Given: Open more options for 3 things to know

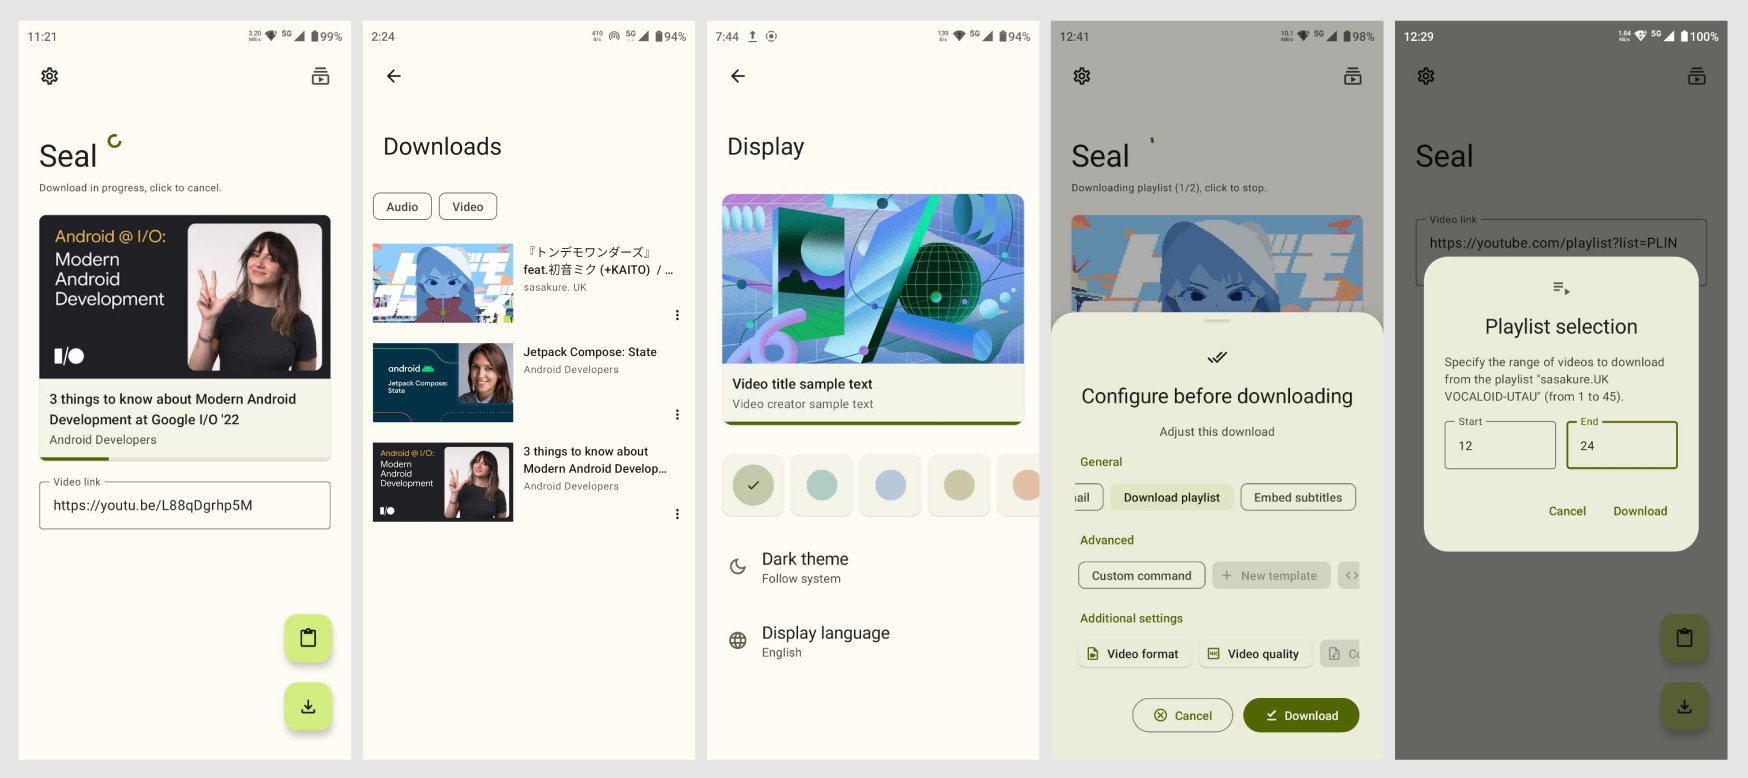Looking at the screenshot, I should click(677, 514).
